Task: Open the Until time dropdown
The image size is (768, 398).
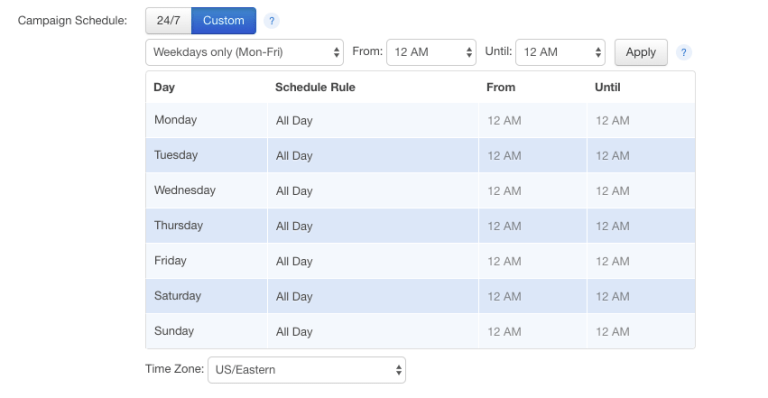Action: point(560,52)
